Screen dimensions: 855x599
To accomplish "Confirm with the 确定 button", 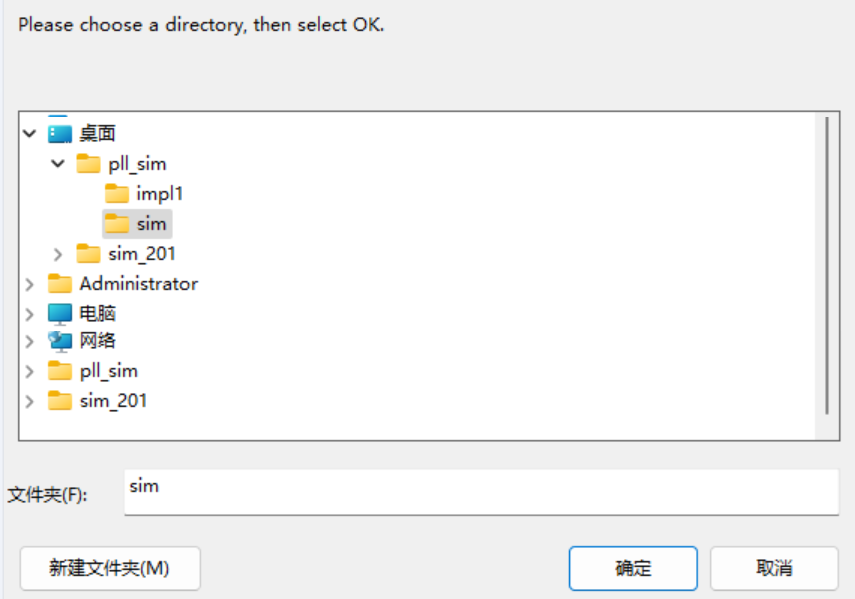I will [x=633, y=568].
